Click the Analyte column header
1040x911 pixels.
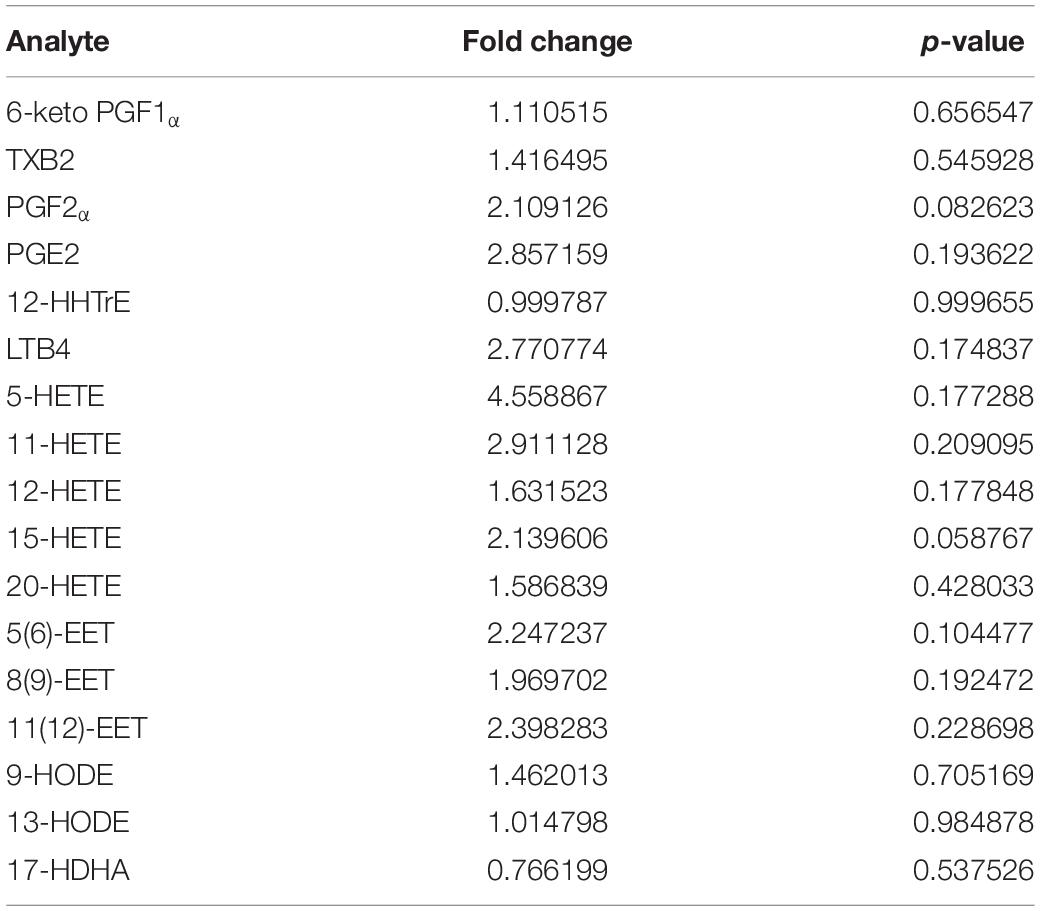(58, 42)
